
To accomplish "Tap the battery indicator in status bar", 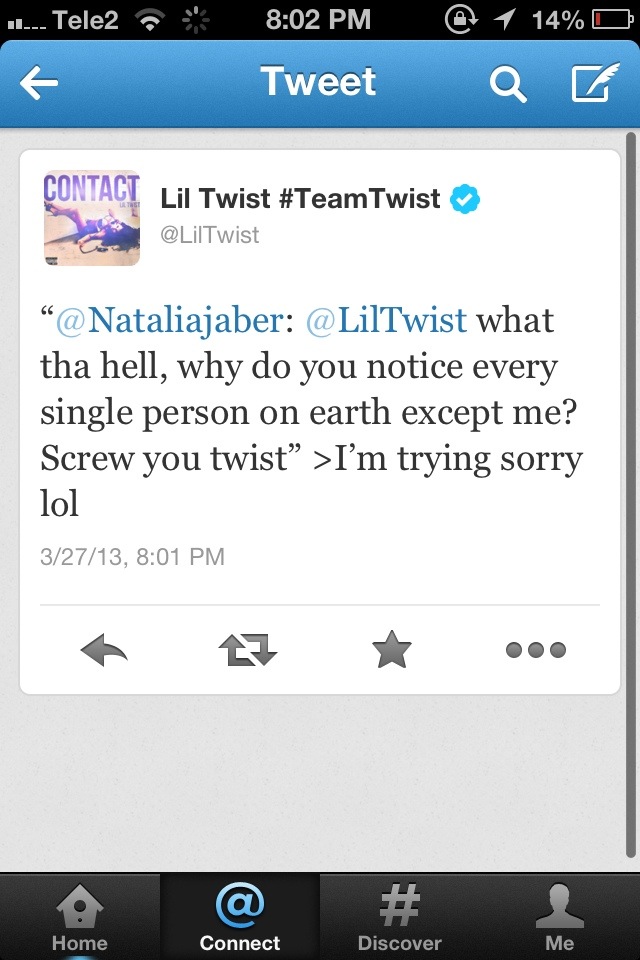I will click(x=612, y=20).
